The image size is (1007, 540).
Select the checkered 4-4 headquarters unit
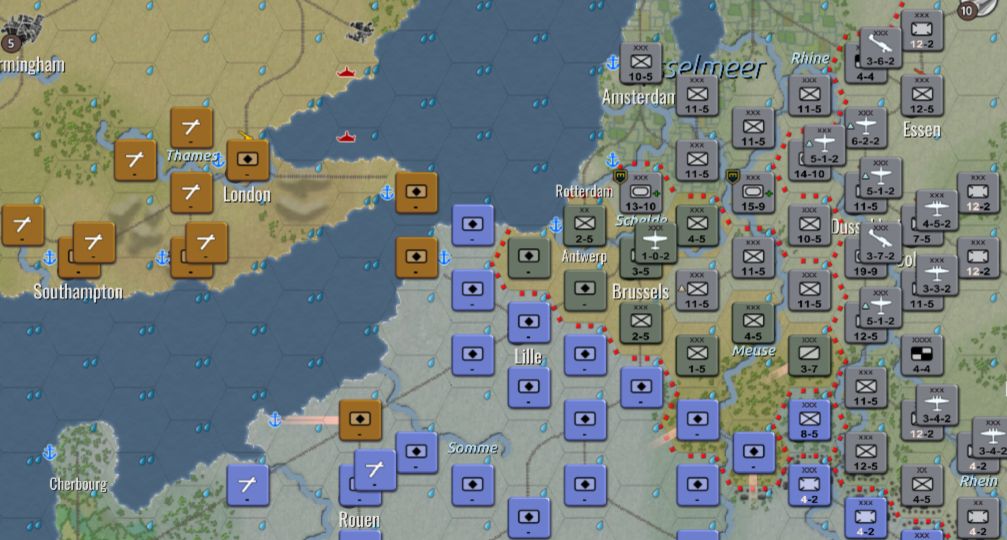tap(922, 355)
